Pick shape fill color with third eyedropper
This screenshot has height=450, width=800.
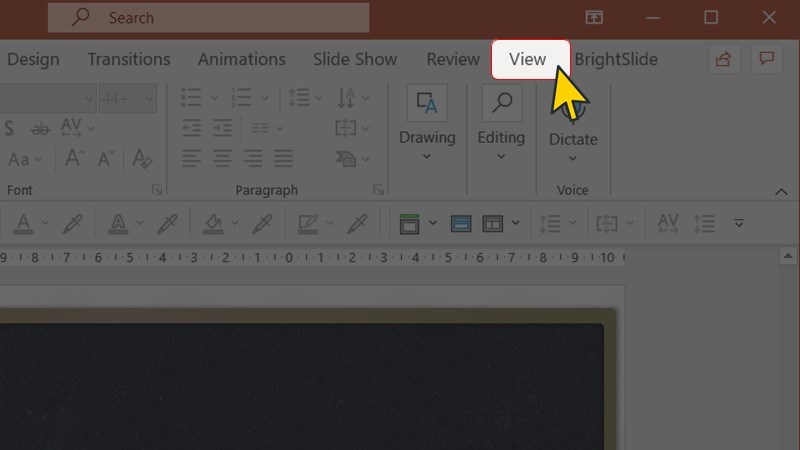tap(262, 223)
